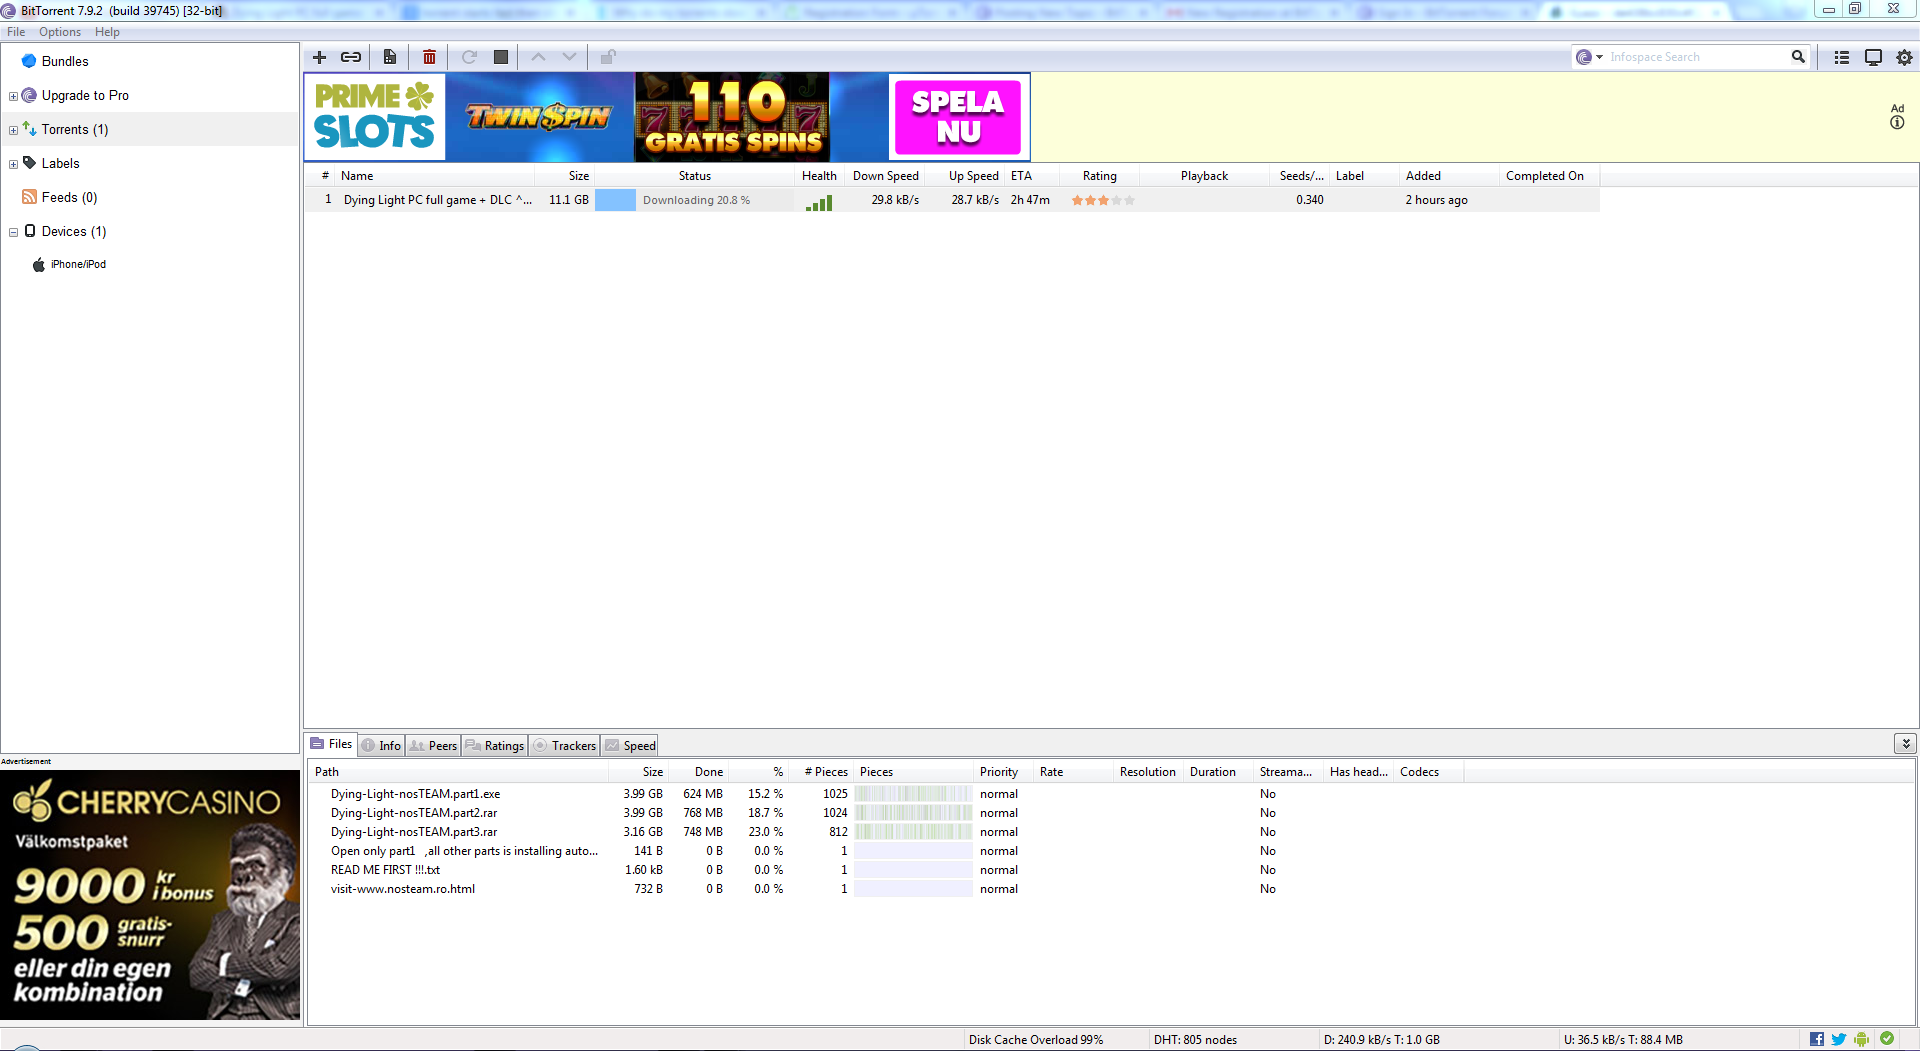Screen dimensions: 1920x1051
Task: Sort files by the Path column
Action: coord(459,772)
